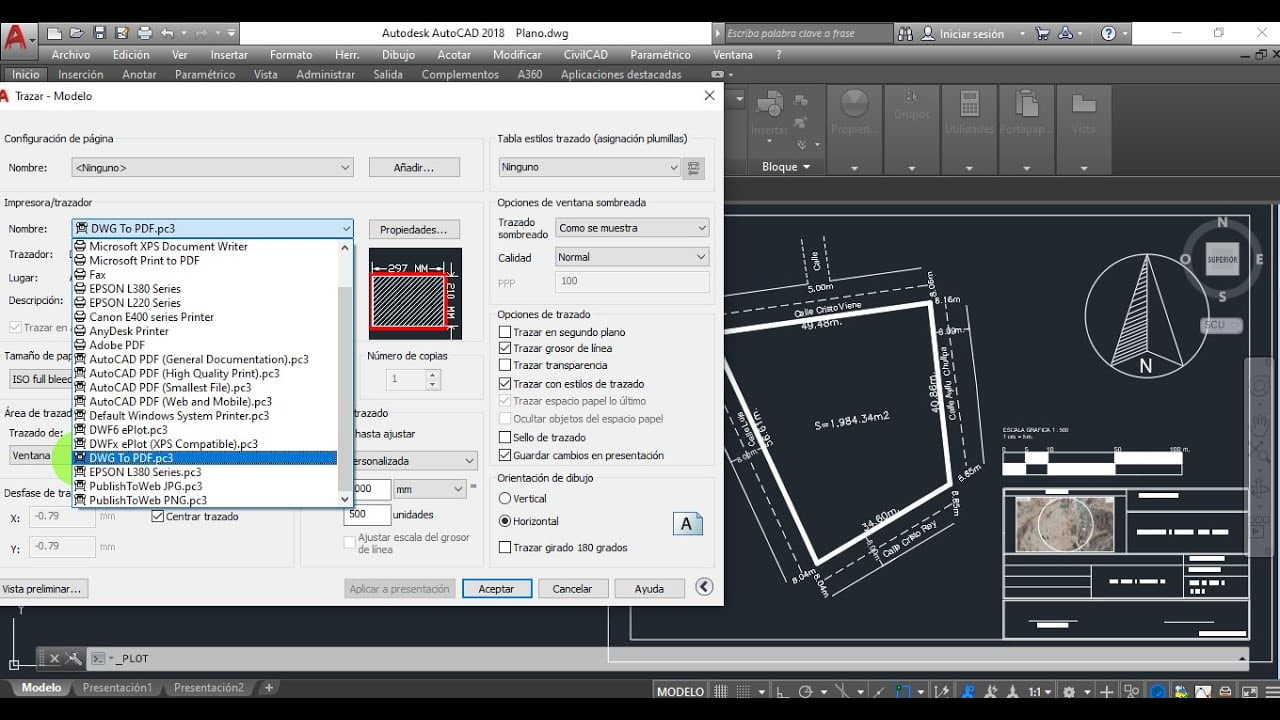Click the New file icon in quick access toolbar
This screenshot has height=720, width=1280.
tap(55, 34)
